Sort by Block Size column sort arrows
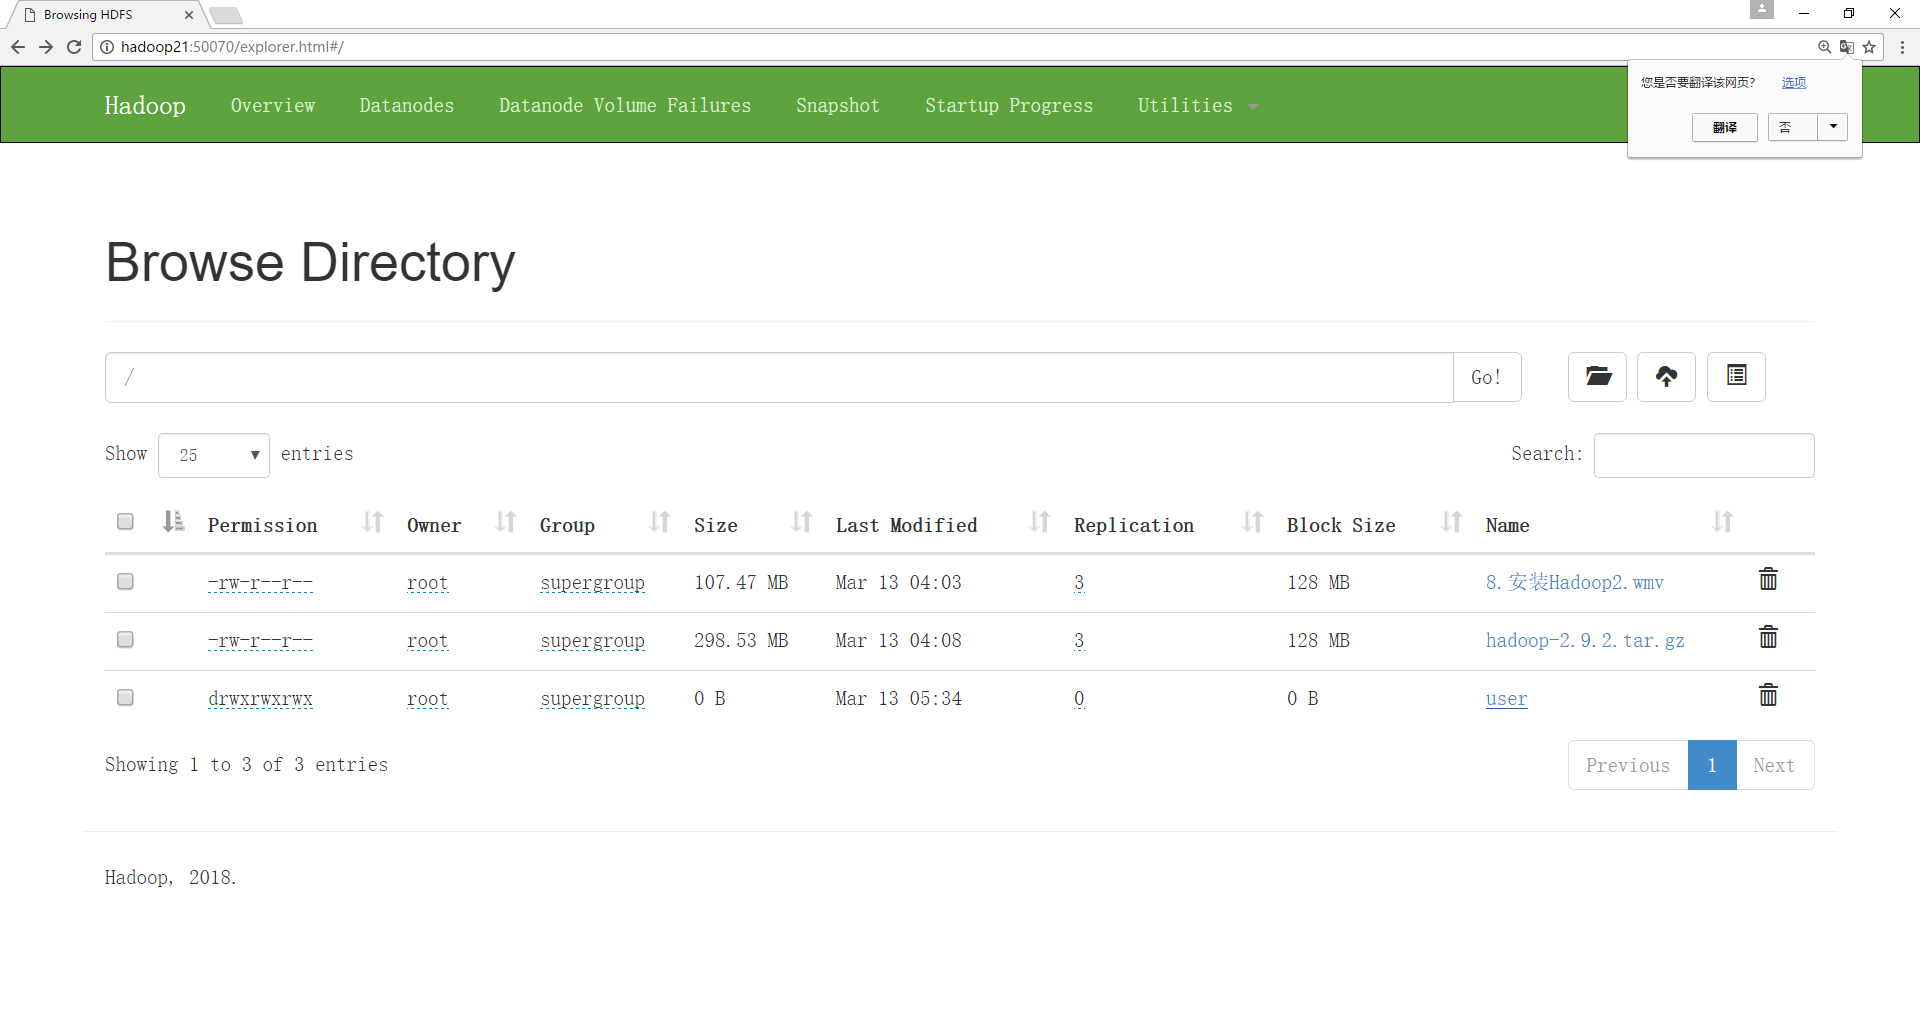 pyautogui.click(x=1452, y=522)
